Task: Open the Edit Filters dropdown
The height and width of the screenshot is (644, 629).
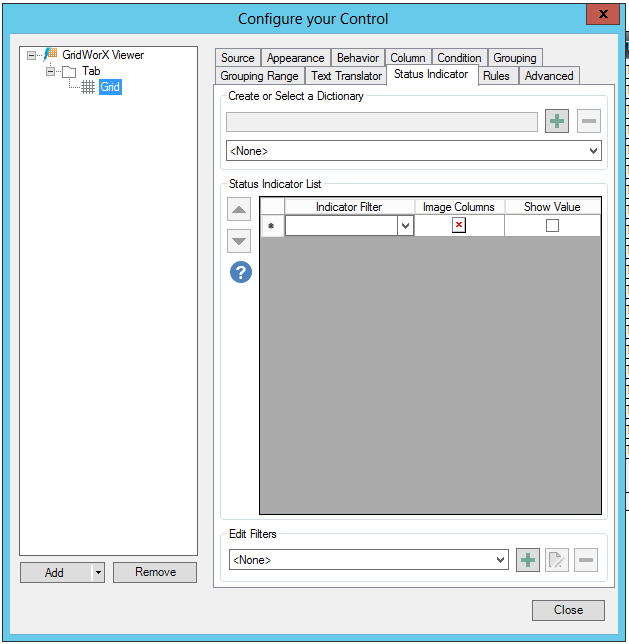Action: (x=368, y=560)
